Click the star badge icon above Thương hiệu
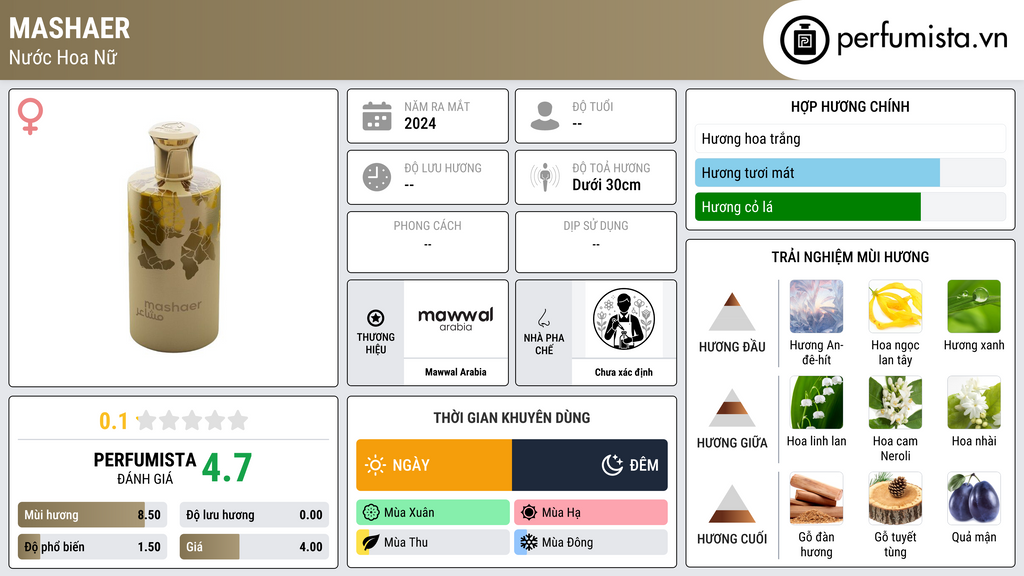 tap(376, 318)
